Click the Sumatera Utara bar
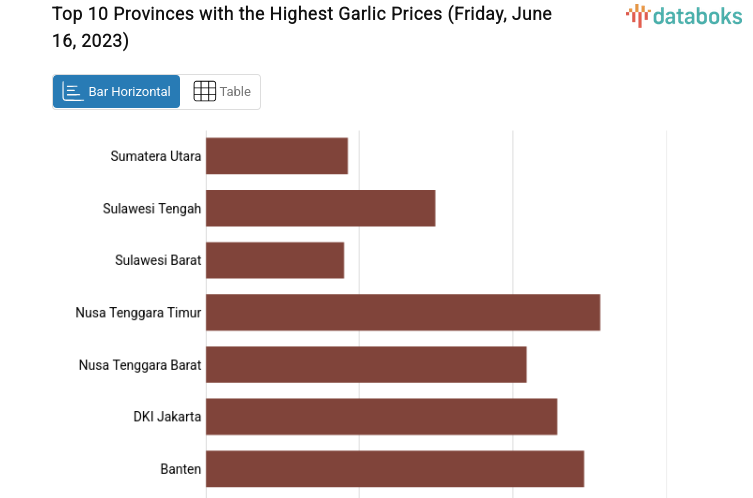 point(277,156)
